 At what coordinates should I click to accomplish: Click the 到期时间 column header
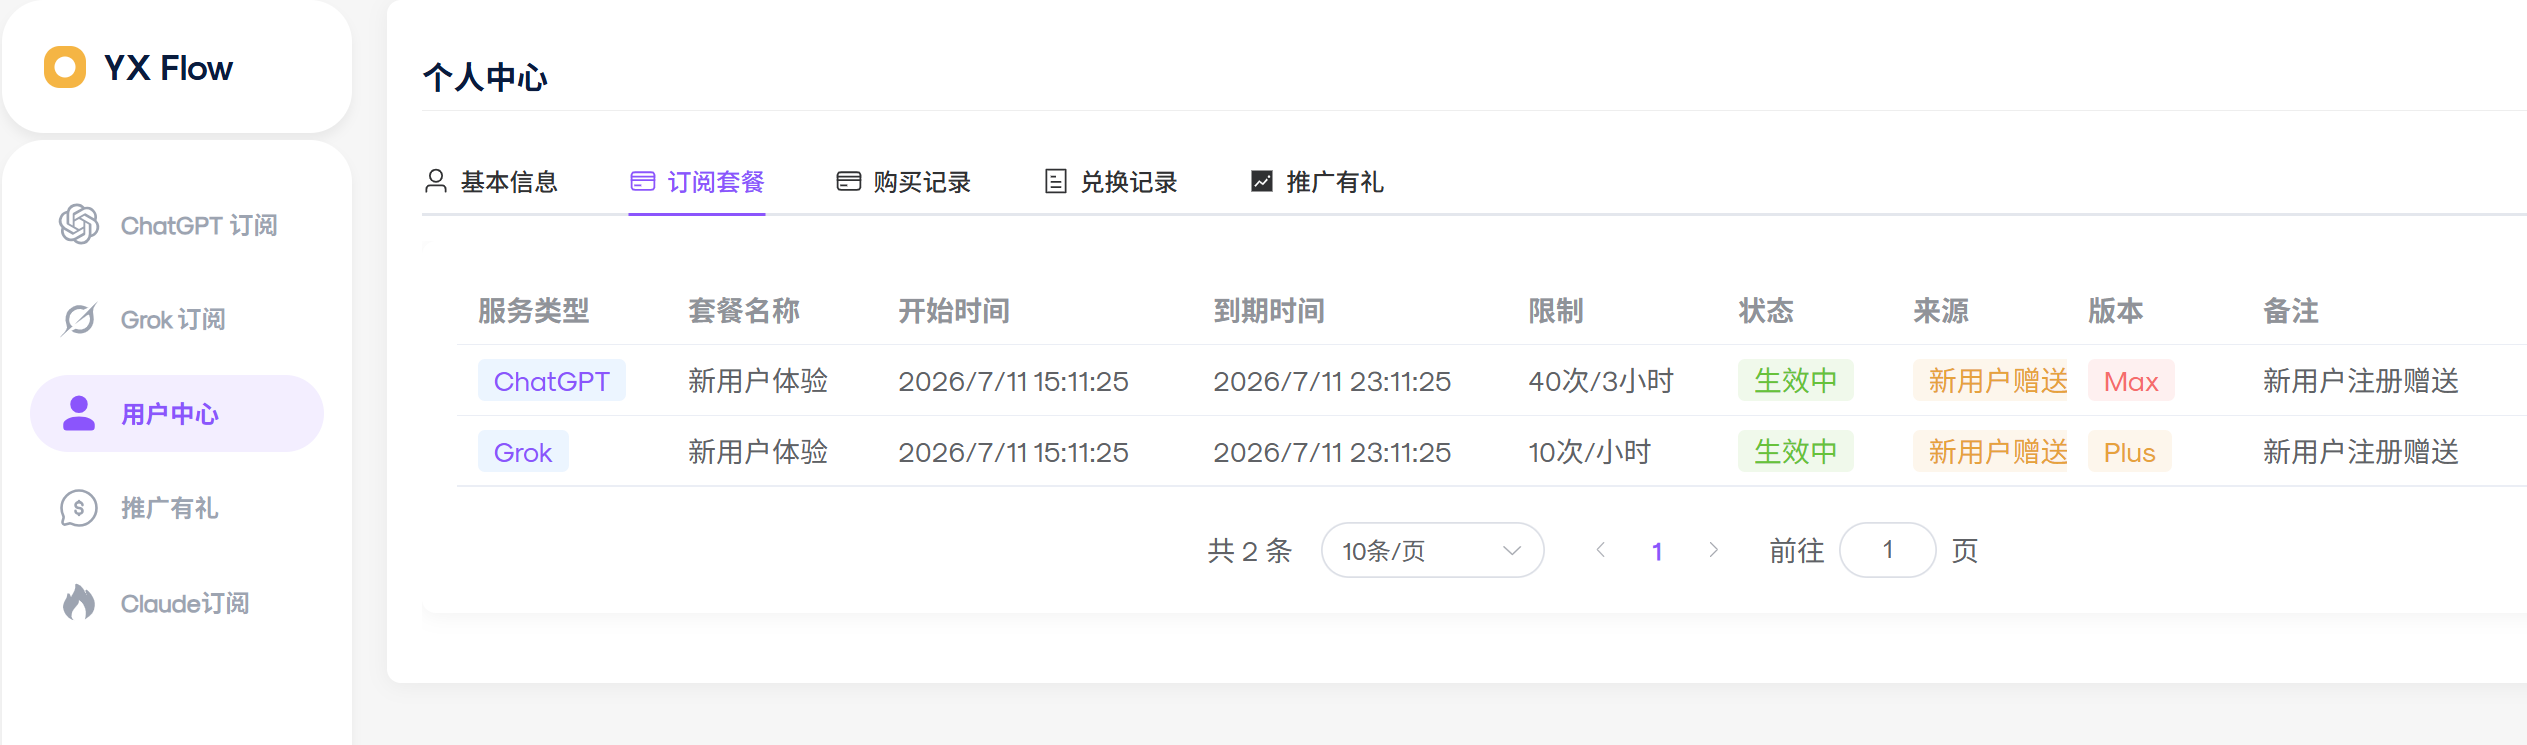click(1269, 311)
